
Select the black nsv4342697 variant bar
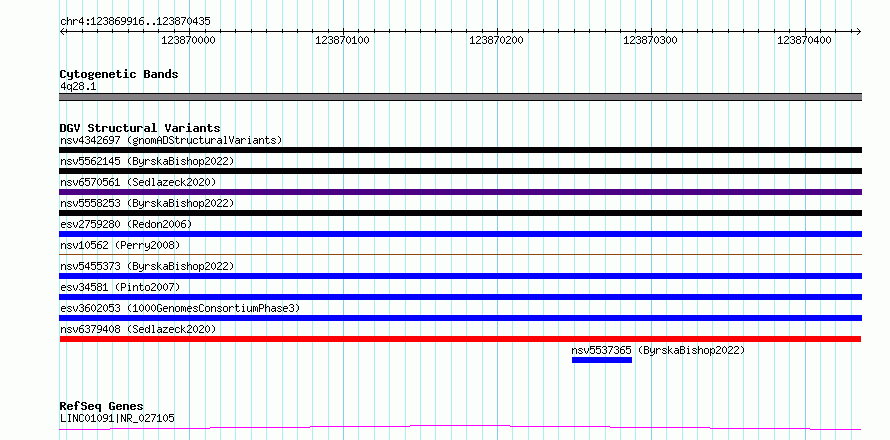click(x=460, y=150)
